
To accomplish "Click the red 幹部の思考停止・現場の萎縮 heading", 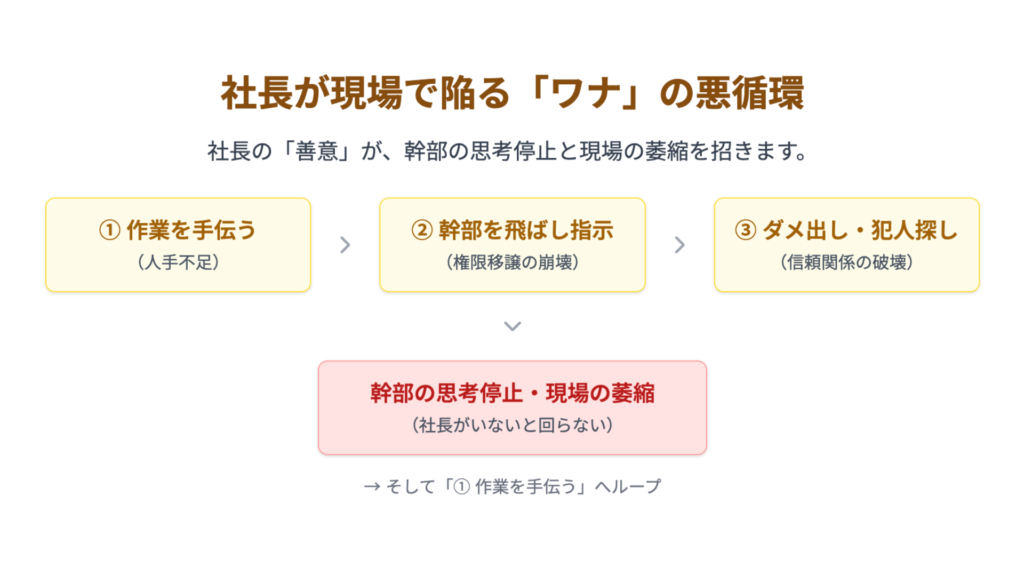I will tap(512, 393).
